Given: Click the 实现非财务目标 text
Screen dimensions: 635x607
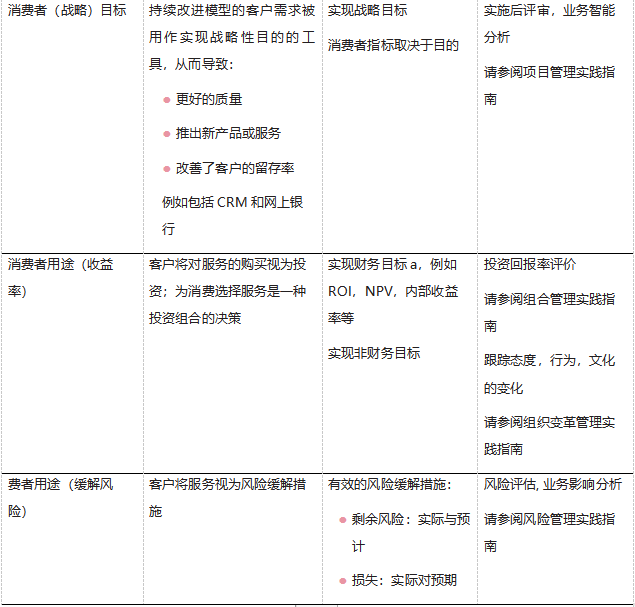Looking at the screenshot, I should click(x=374, y=353).
